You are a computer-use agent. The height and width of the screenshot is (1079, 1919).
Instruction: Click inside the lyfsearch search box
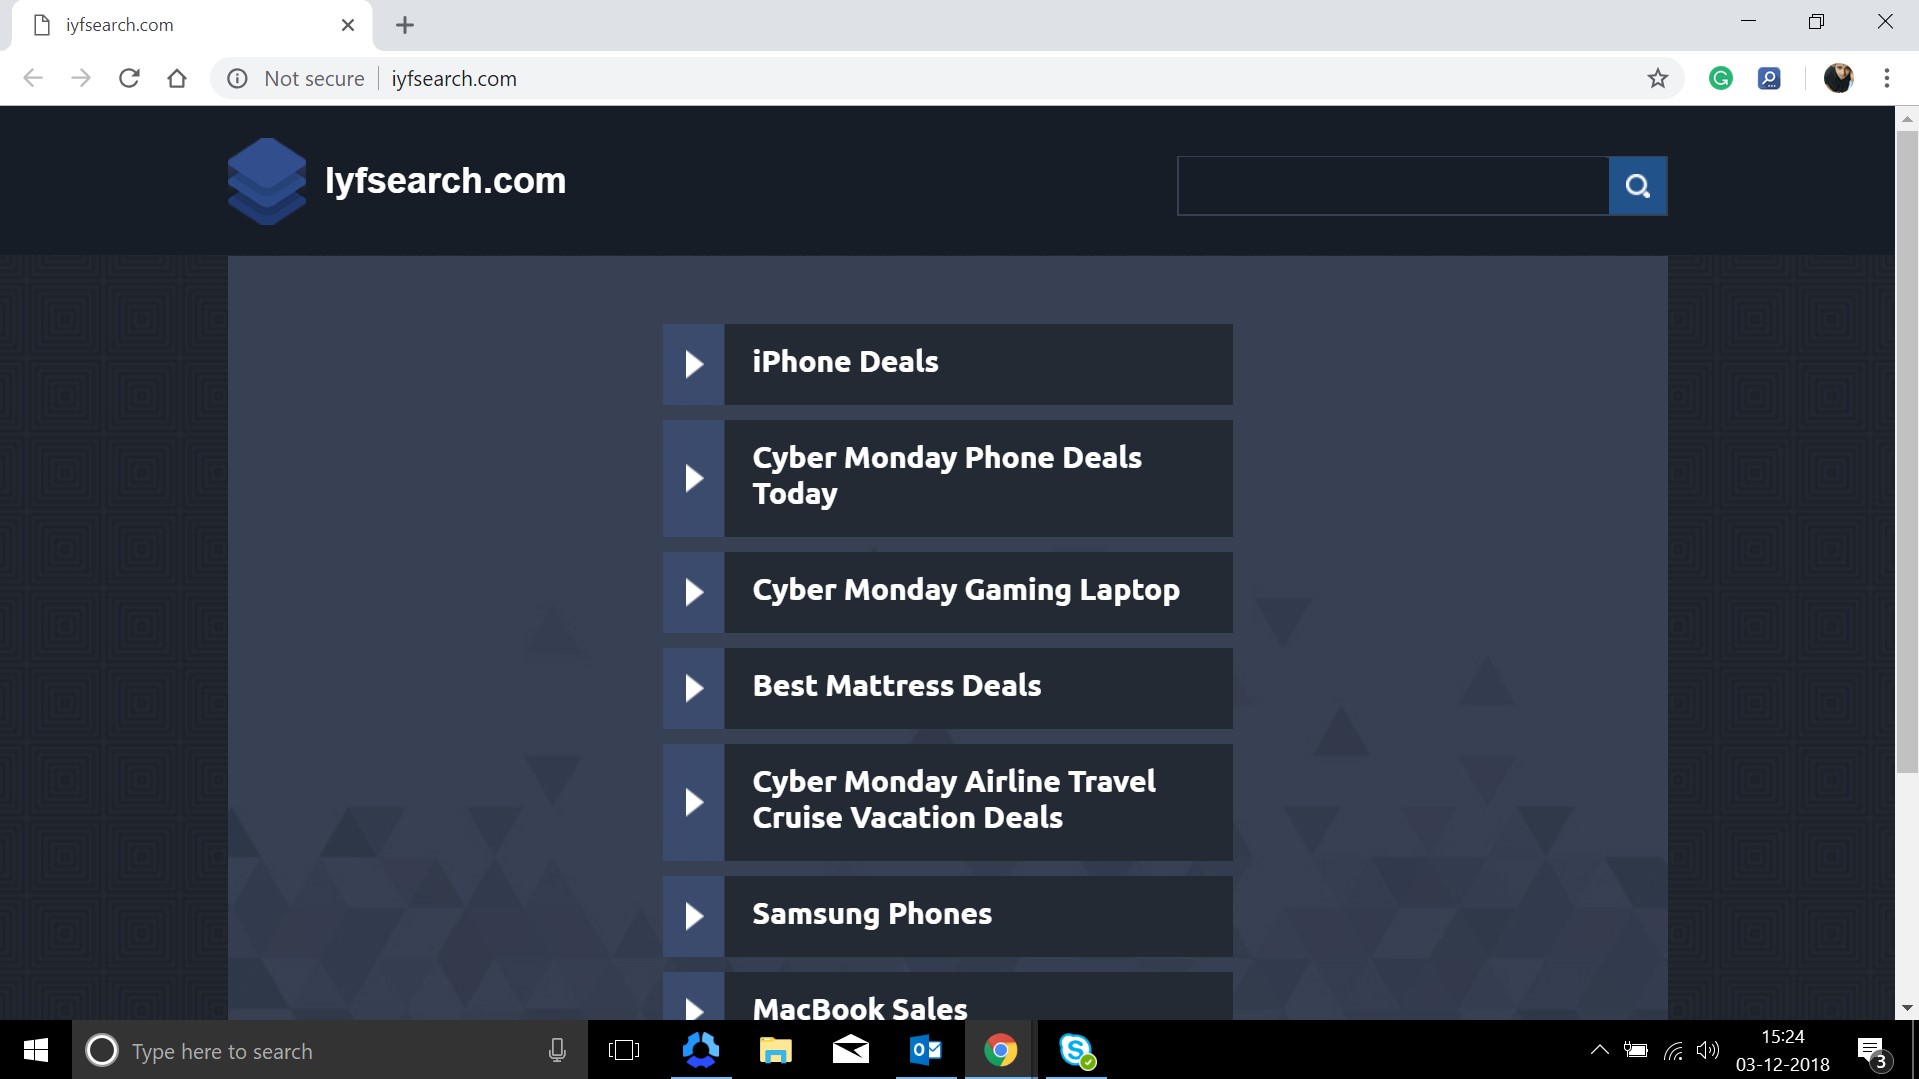(1392, 185)
